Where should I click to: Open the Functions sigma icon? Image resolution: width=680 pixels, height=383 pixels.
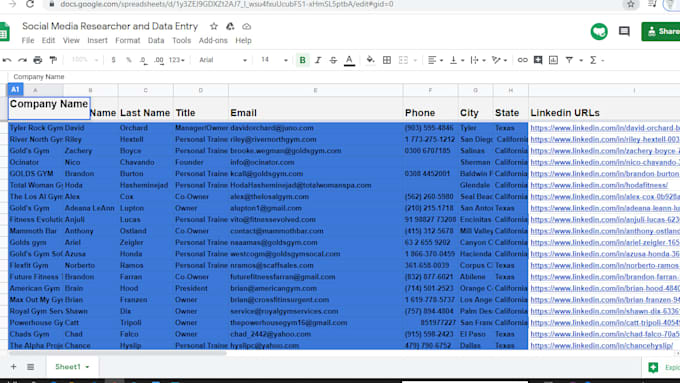[x=593, y=60]
